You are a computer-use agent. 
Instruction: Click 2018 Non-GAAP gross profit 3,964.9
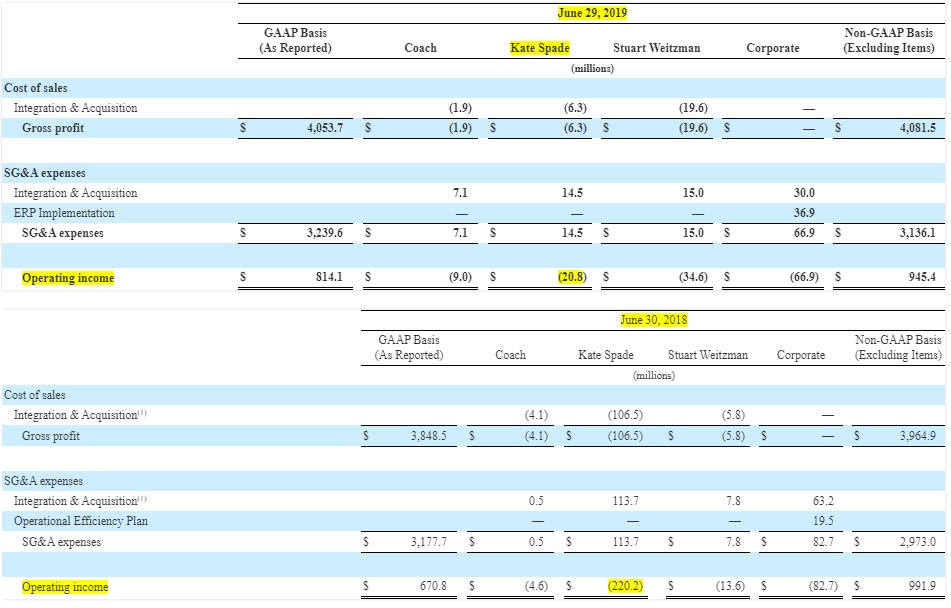point(918,436)
